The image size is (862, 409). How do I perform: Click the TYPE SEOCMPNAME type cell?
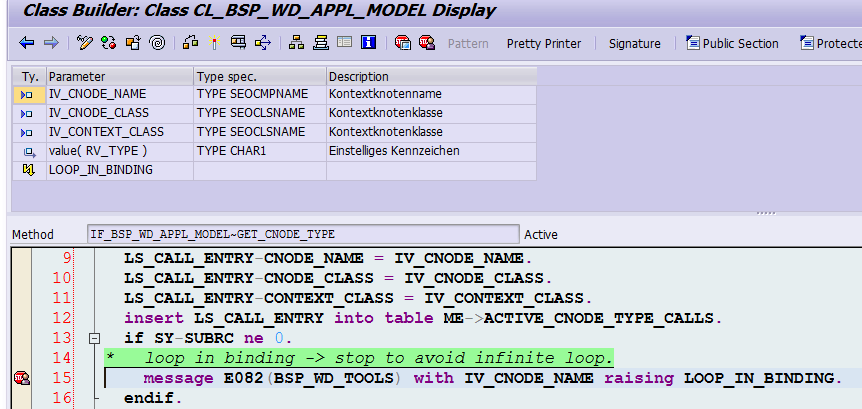tap(260, 95)
